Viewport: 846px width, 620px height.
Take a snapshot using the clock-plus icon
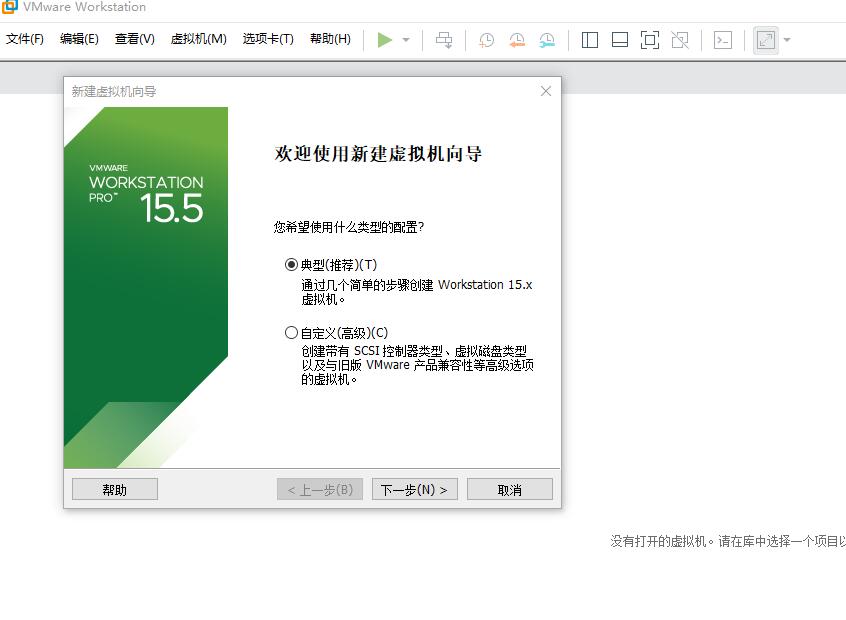486,40
